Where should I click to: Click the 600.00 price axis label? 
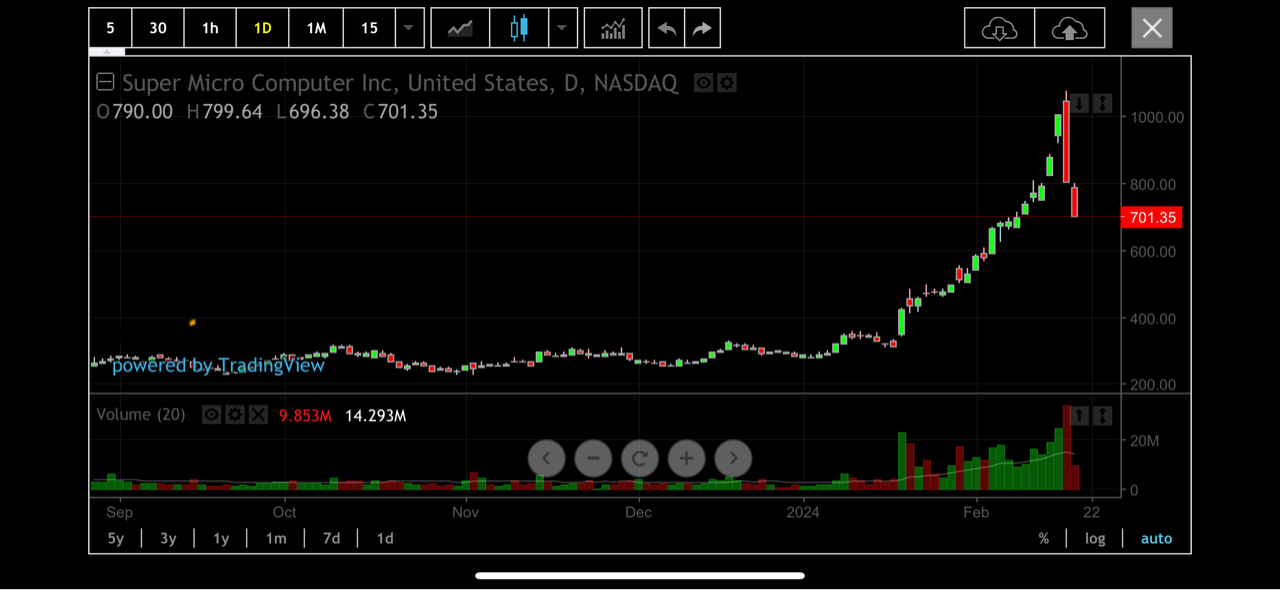[x=1153, y=251]
